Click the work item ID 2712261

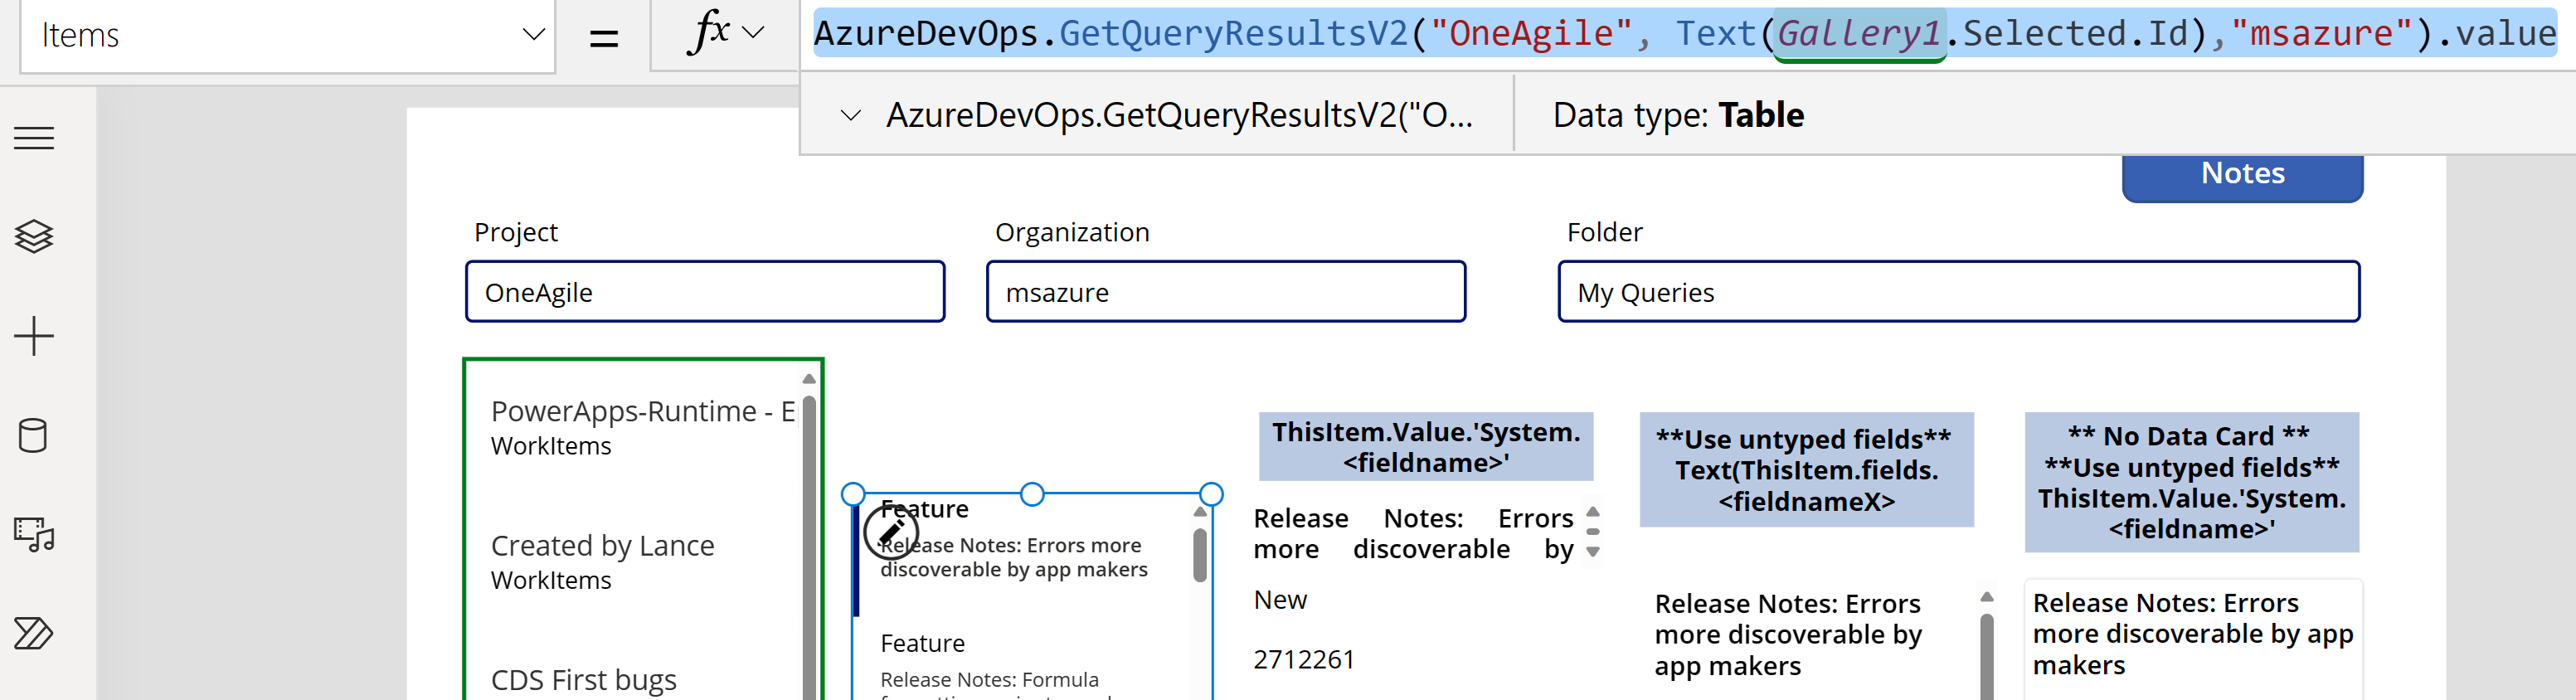tap(1304, 660)
